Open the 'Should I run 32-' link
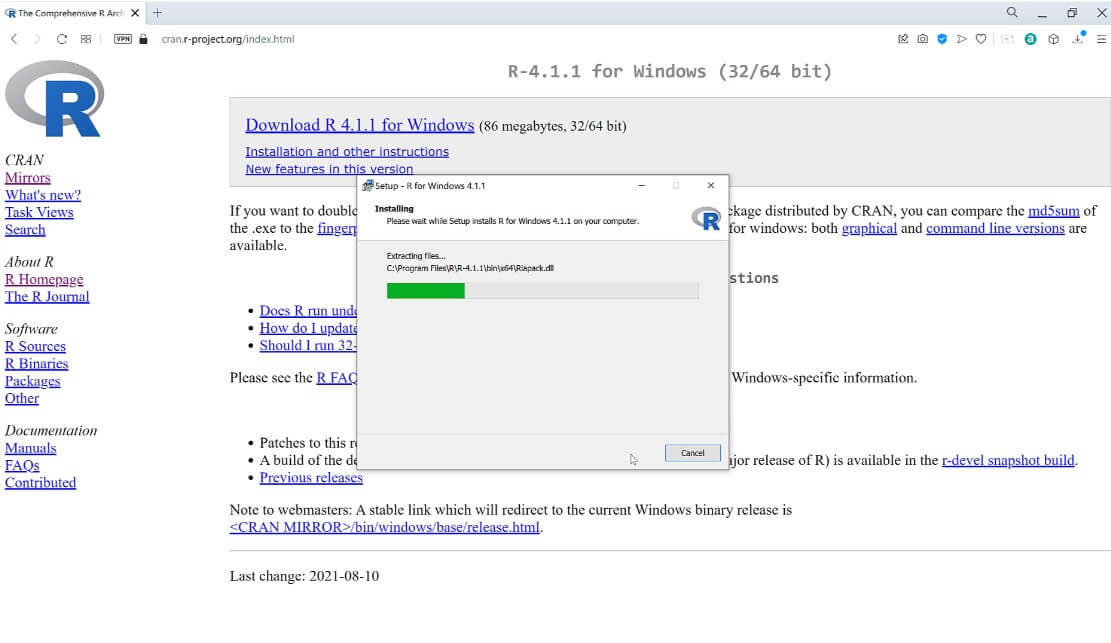1111x643 pixels. [308, 345]
